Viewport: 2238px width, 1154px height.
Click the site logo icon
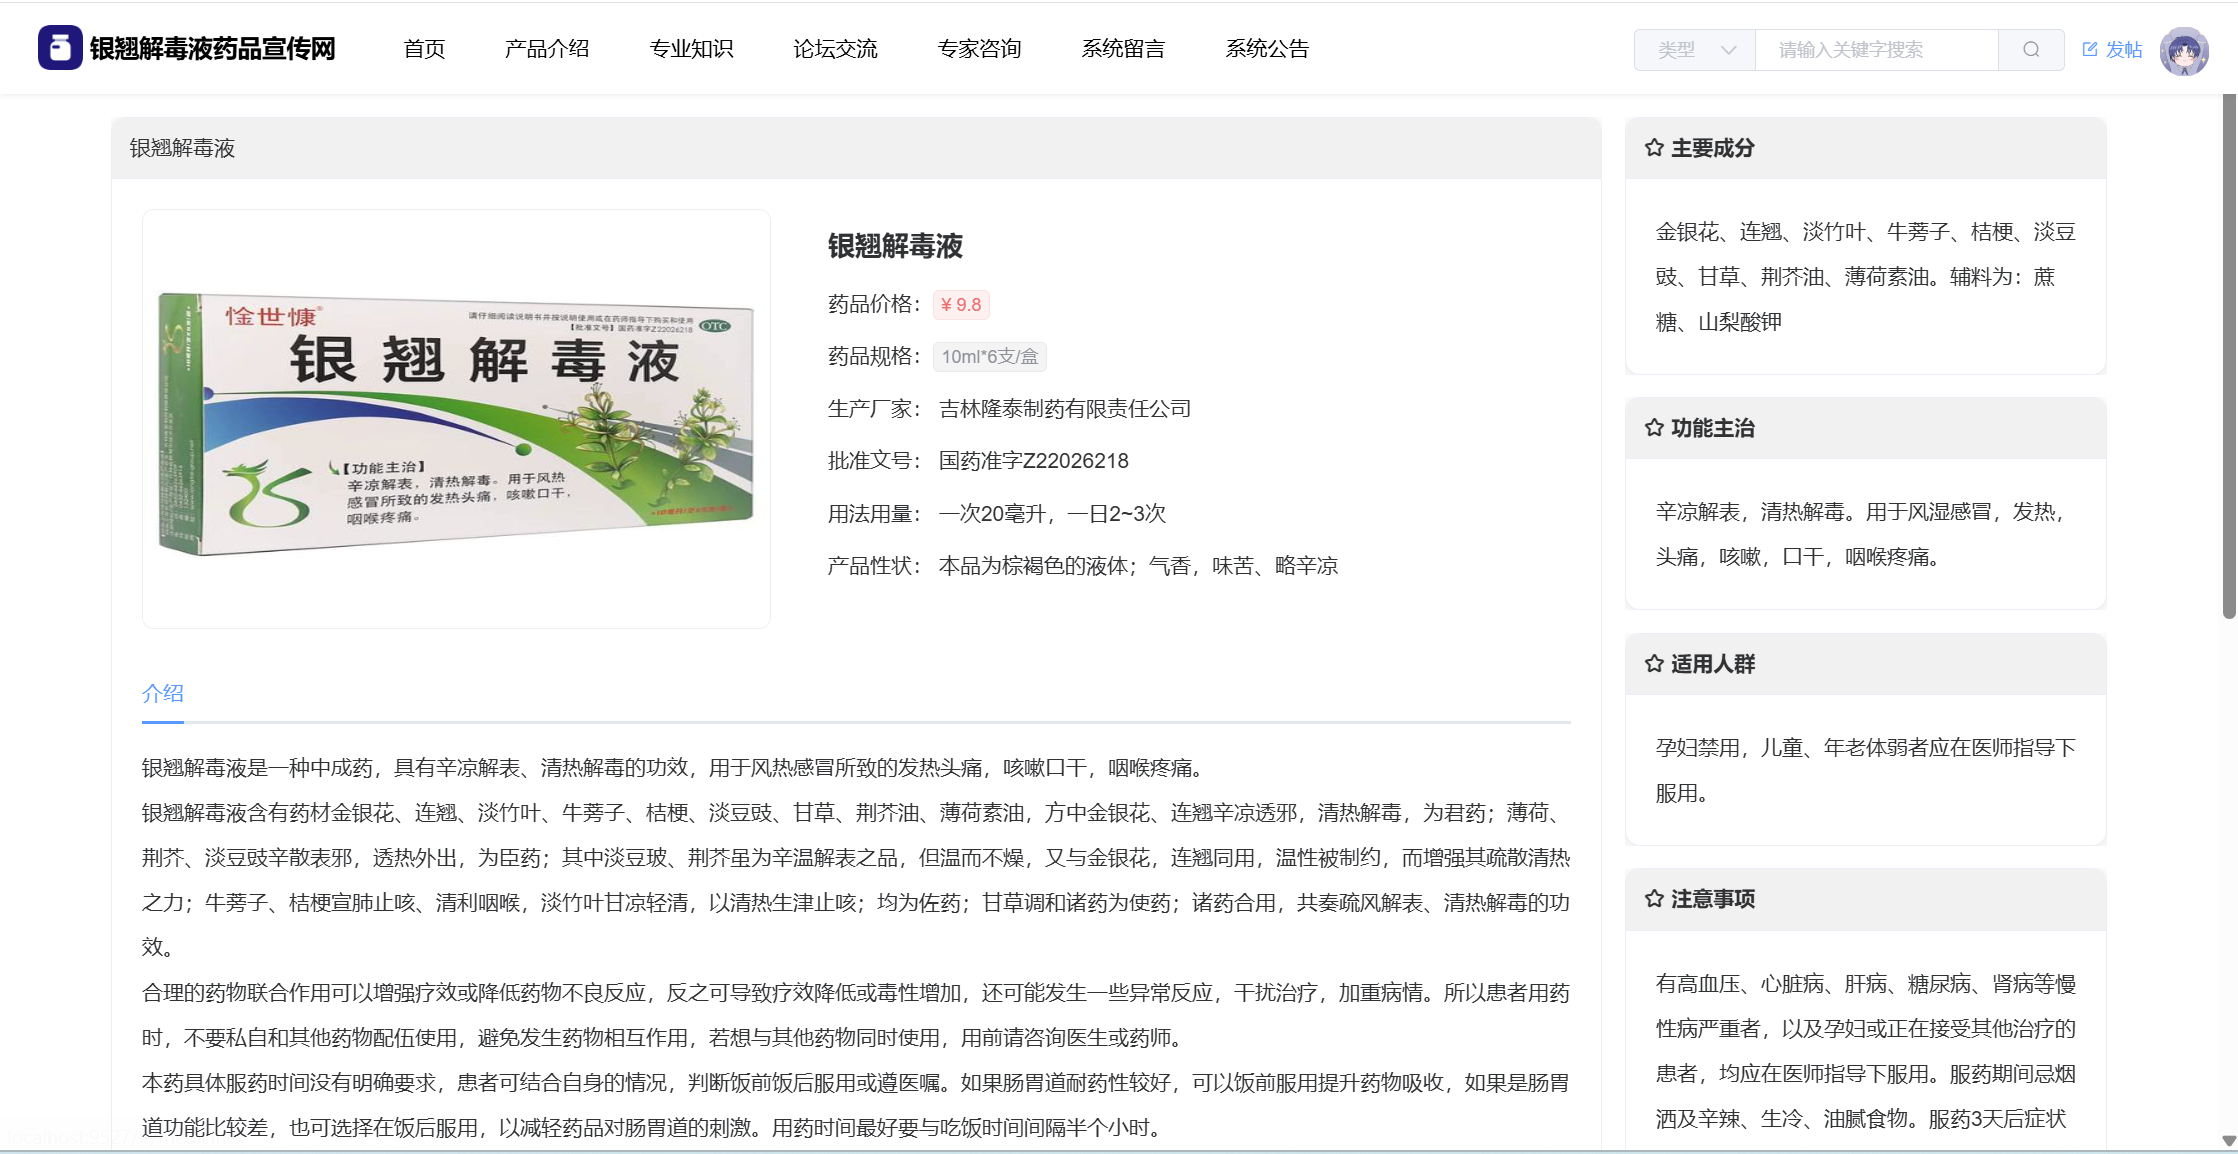[x=60, y=48]
